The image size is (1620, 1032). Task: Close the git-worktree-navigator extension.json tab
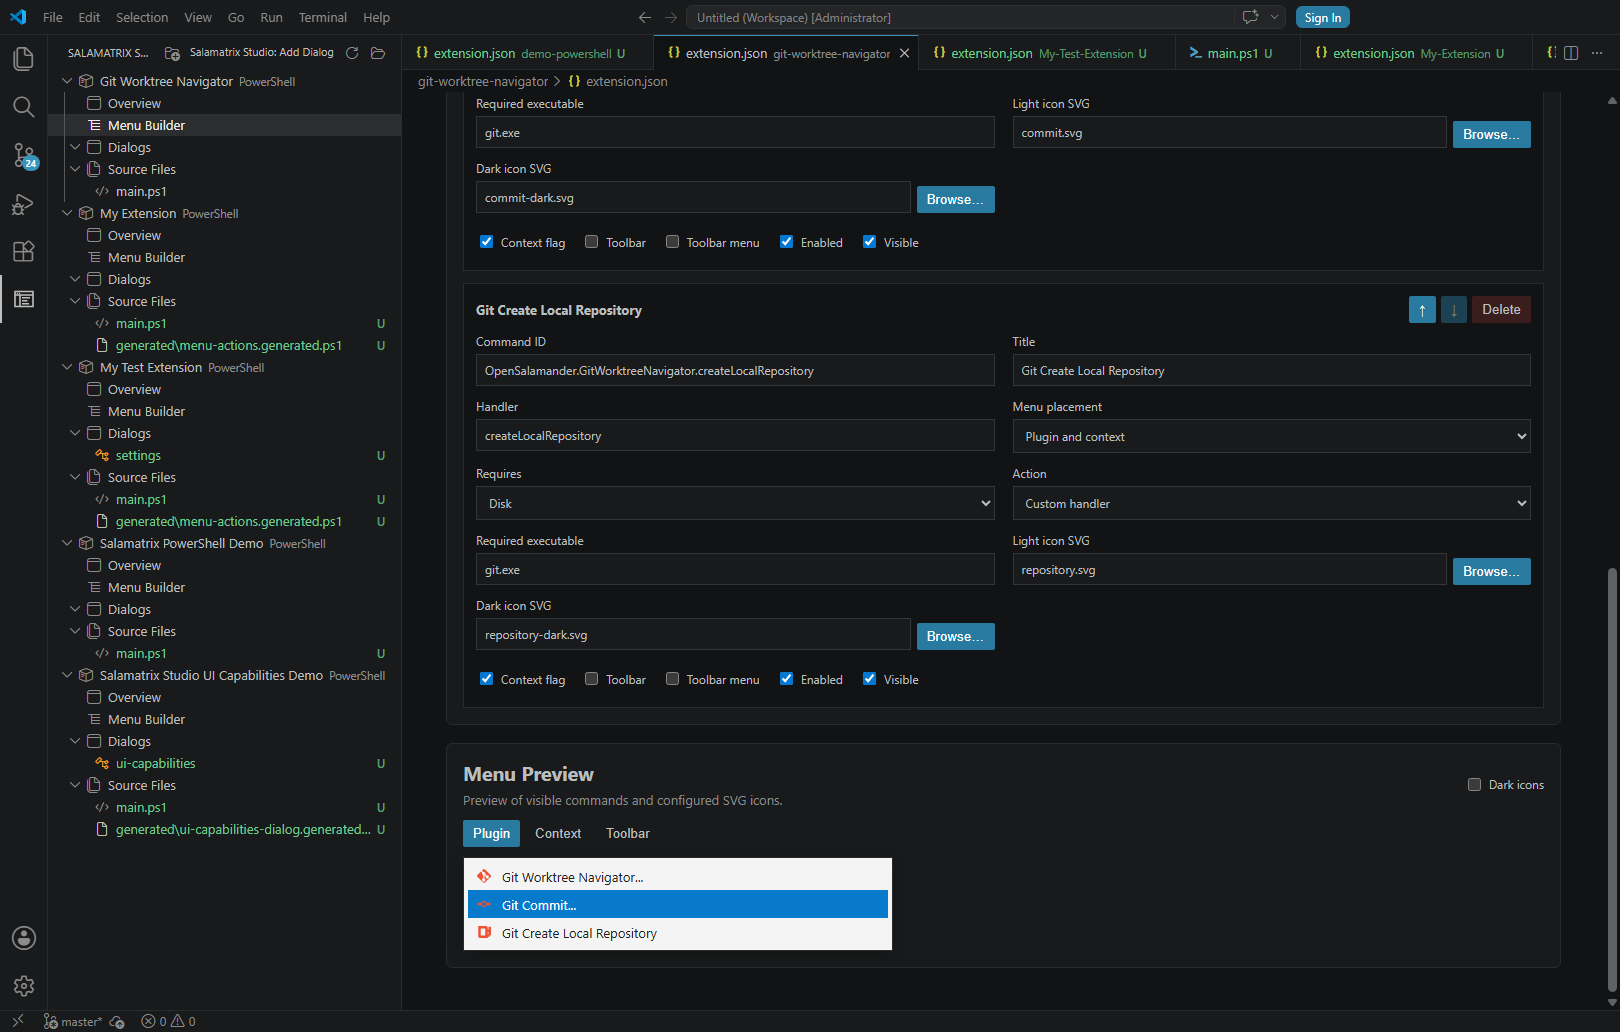(904, 53)
